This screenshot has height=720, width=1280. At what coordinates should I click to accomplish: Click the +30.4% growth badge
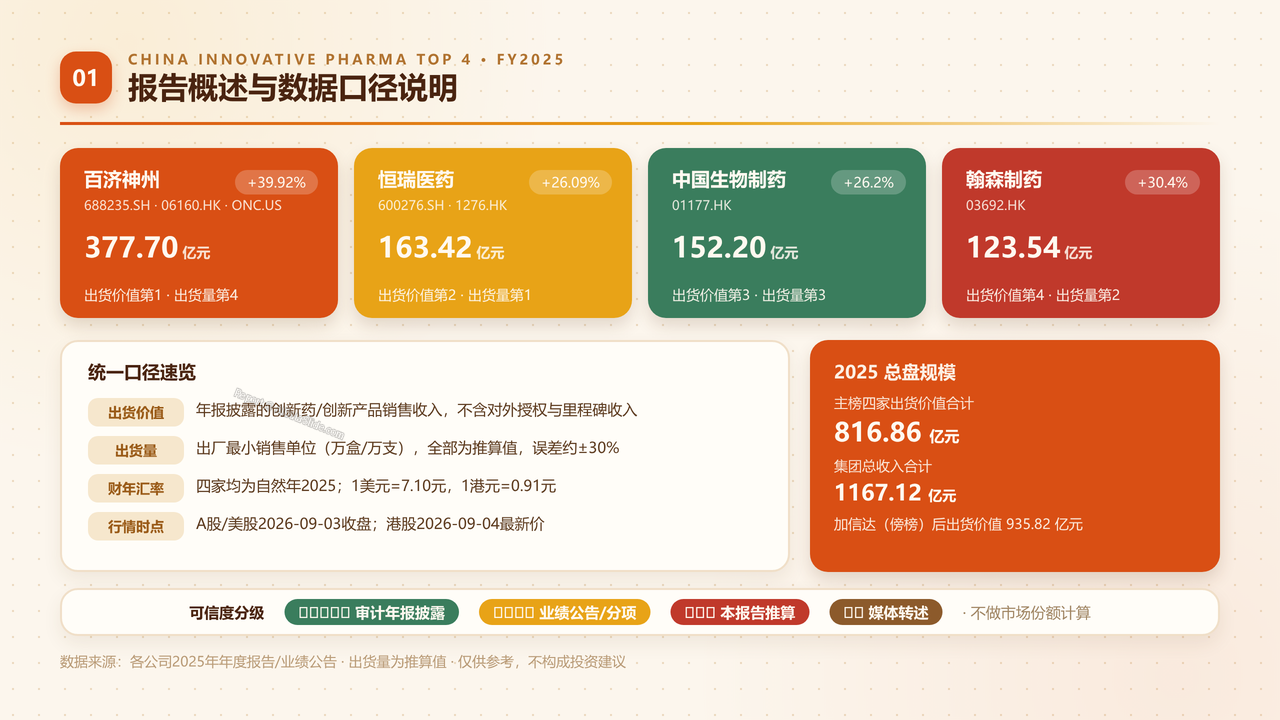1162,182
